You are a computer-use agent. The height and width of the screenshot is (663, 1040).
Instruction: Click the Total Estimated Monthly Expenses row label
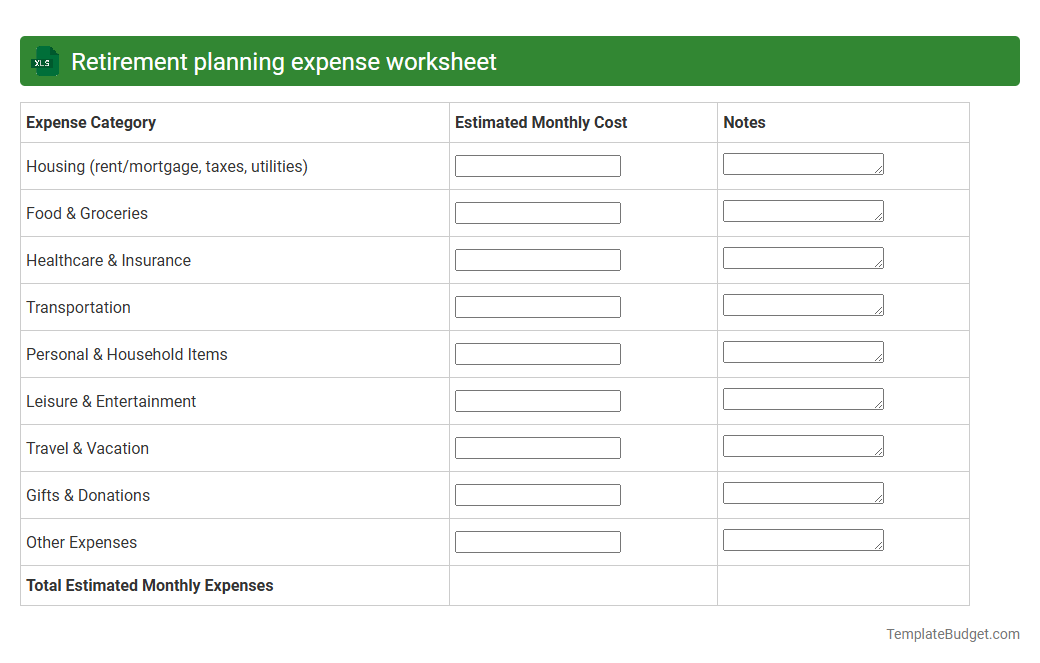coord(149,585)
